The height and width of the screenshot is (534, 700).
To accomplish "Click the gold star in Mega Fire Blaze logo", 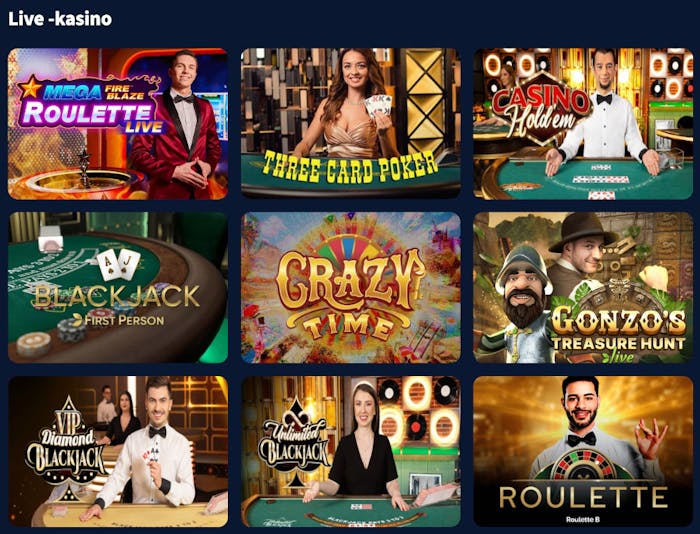I will pyautogui.click(x=30, y=88).
